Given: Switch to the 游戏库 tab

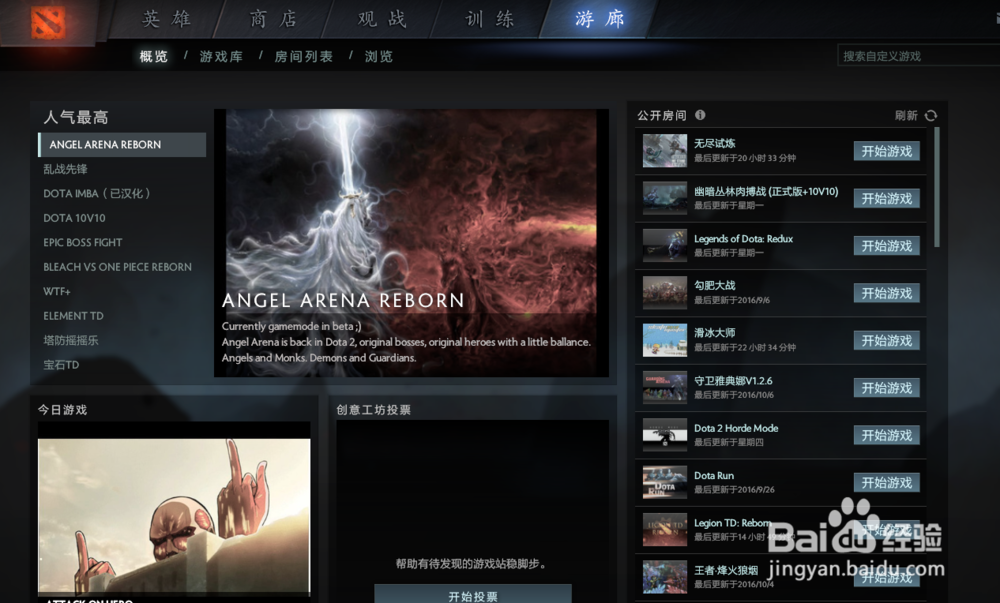Looking at the screenshot, I should pyautogui.click(x=220, y=57).
